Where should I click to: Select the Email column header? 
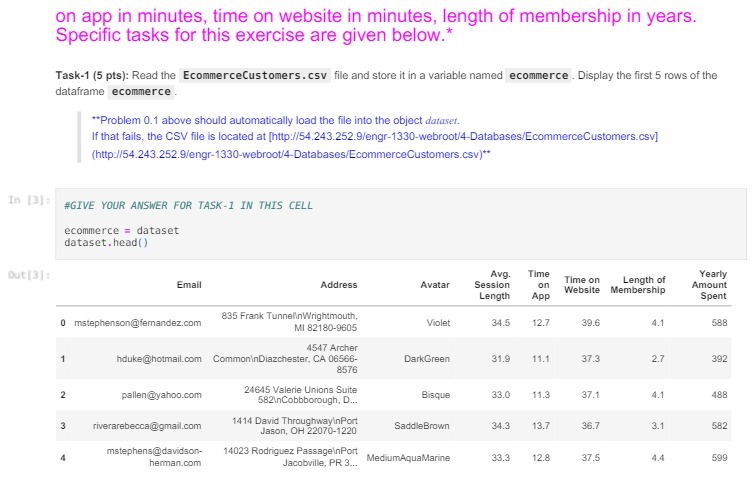[x=189, y=285]
